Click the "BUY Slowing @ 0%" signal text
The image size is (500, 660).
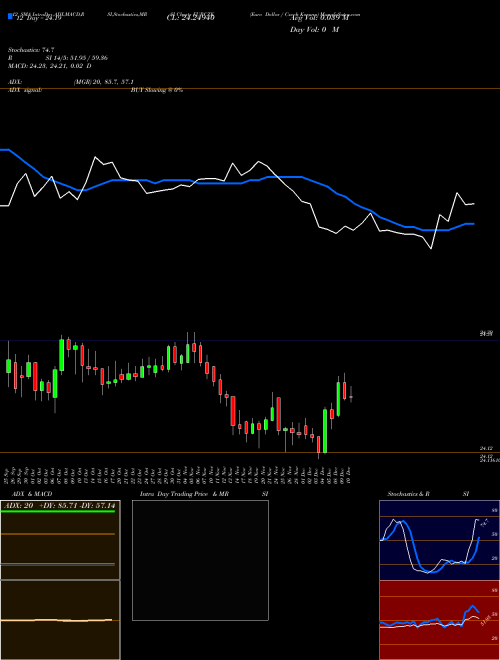click(157, 90)
